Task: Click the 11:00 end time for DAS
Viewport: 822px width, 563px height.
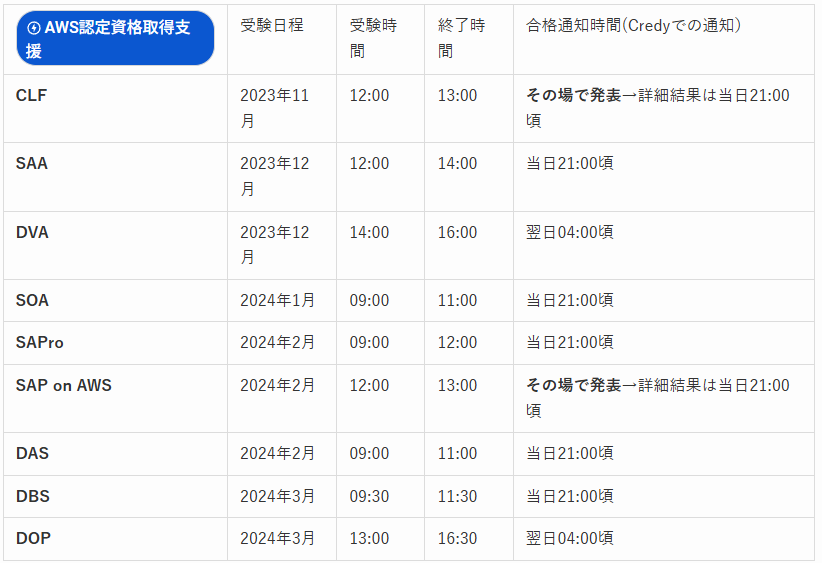Action: click(x=458, y=453)
